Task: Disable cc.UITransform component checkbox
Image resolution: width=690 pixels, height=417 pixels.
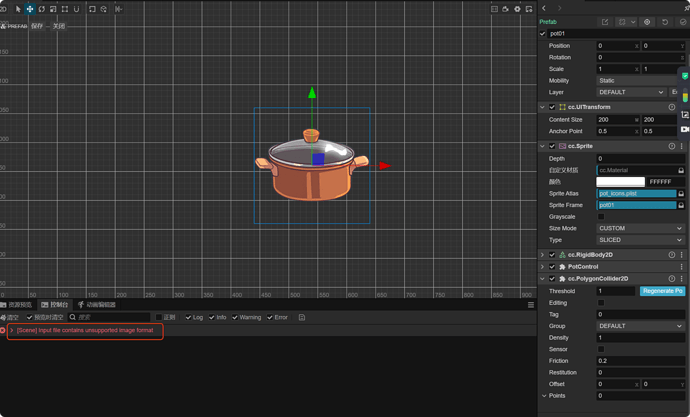Action: coord(552,107)
